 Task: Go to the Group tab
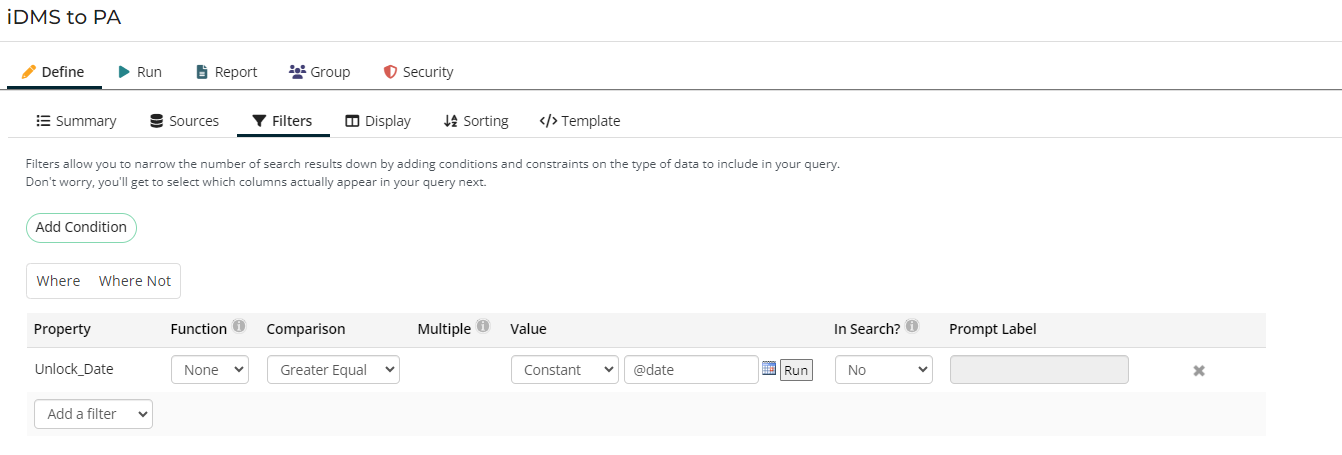(319, 72)
